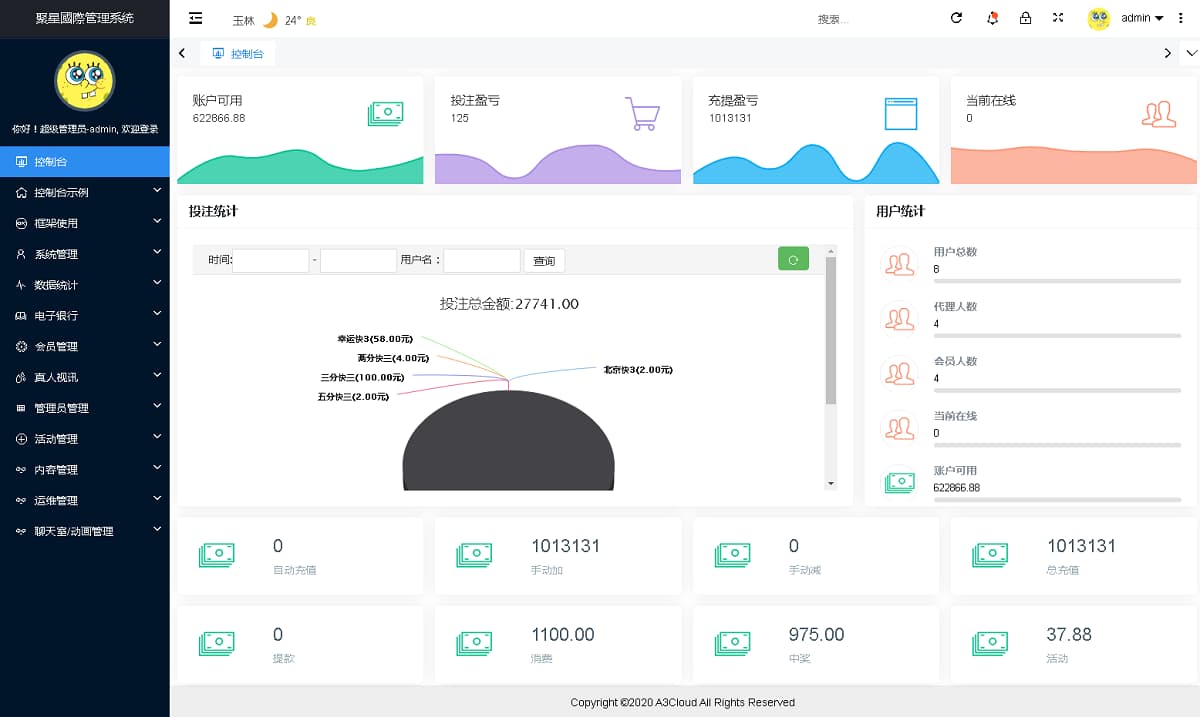Click the green refresh button in 投注统计

[x=793, y=259]
